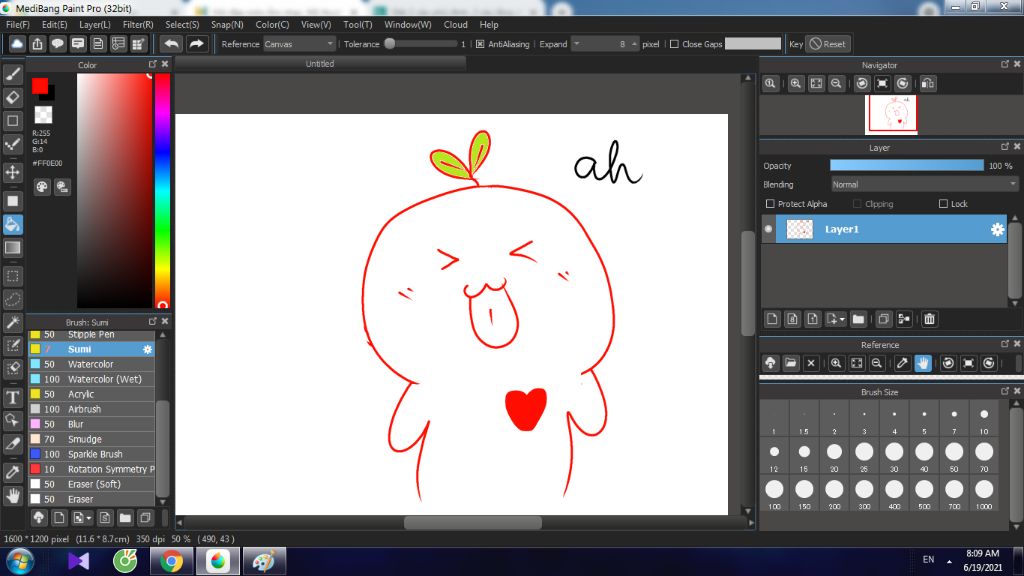Viewport: 1024px width, 576px height.
Task: Click the taskbar clock
Action: (983, 560)
